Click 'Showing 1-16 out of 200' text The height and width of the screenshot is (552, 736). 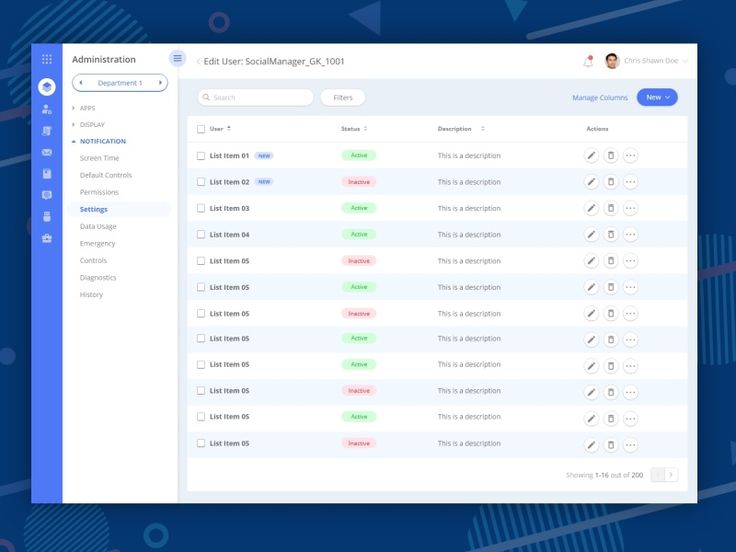point(604,475)
